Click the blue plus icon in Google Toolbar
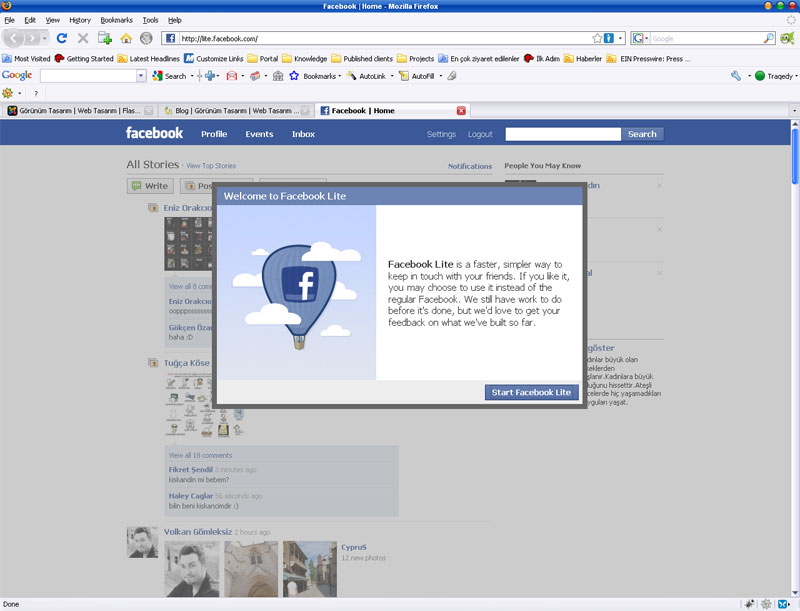This screenshot has width=800, height=611. pos(209,76)
